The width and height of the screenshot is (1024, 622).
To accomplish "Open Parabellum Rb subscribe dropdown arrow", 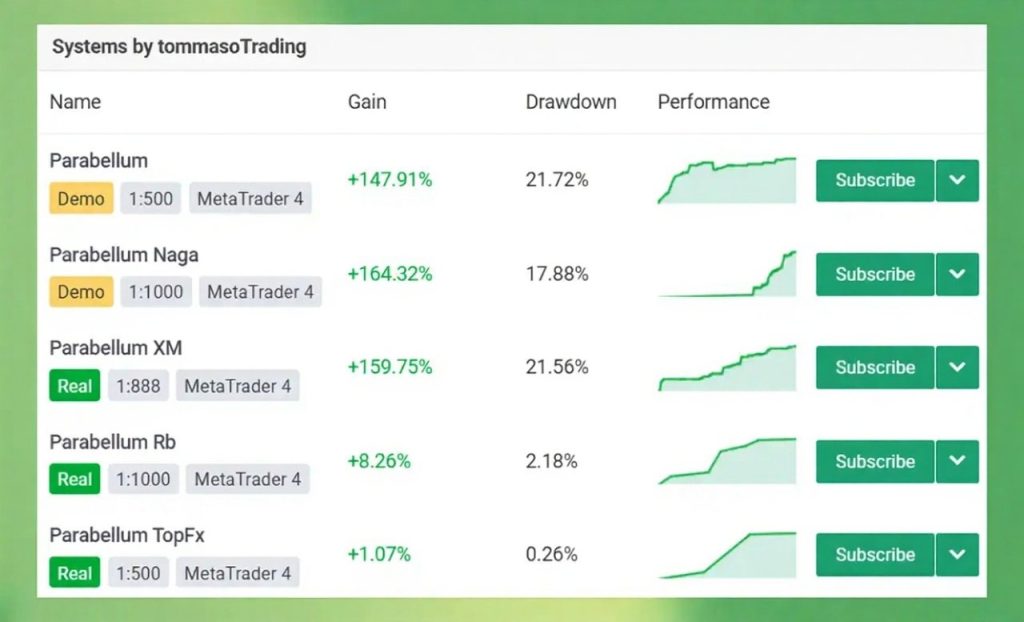I will [957, 461].
